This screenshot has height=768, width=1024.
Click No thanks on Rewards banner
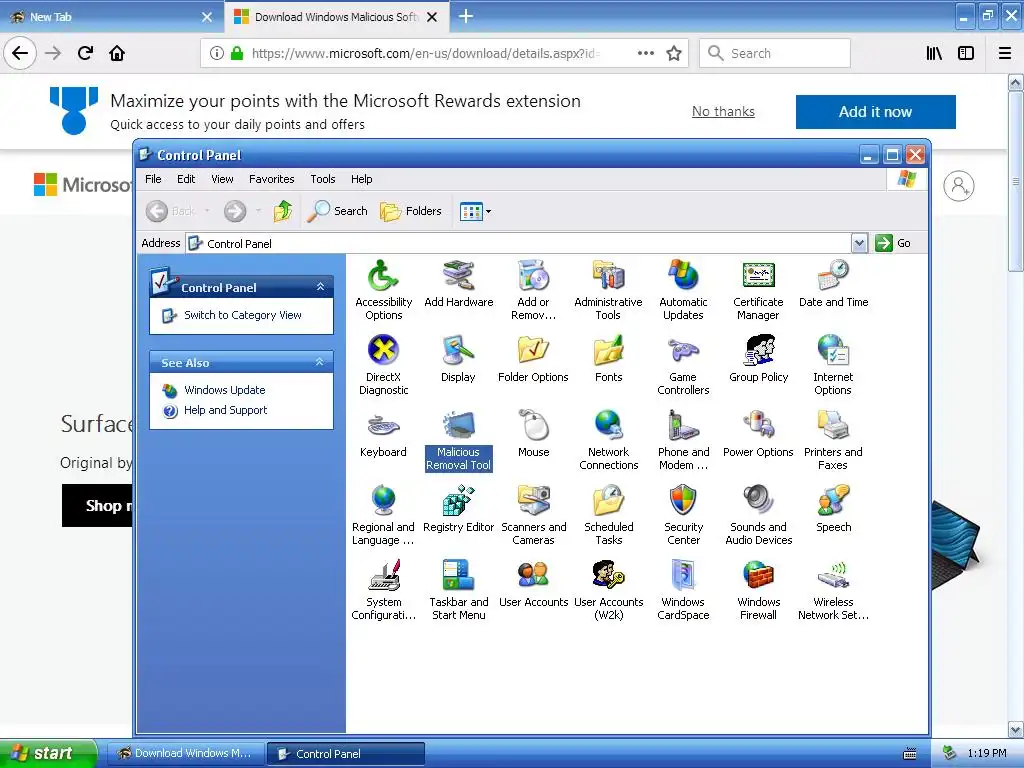(x=723, y=112)
